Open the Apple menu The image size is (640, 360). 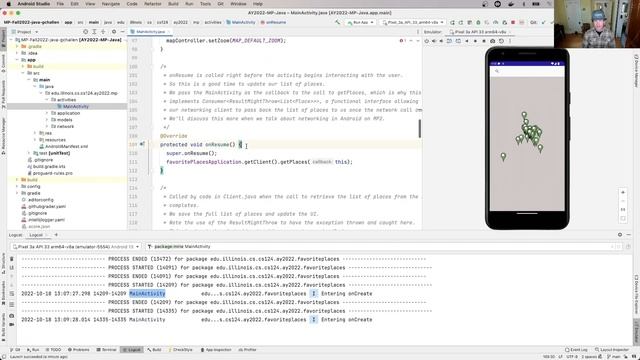(9, 4)
